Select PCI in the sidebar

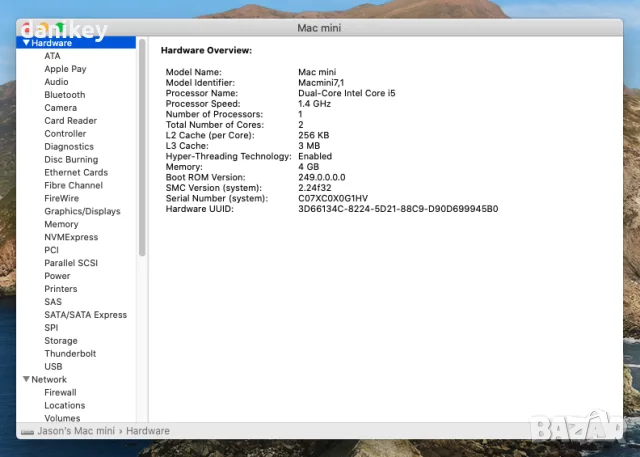[x=51, y=250]
